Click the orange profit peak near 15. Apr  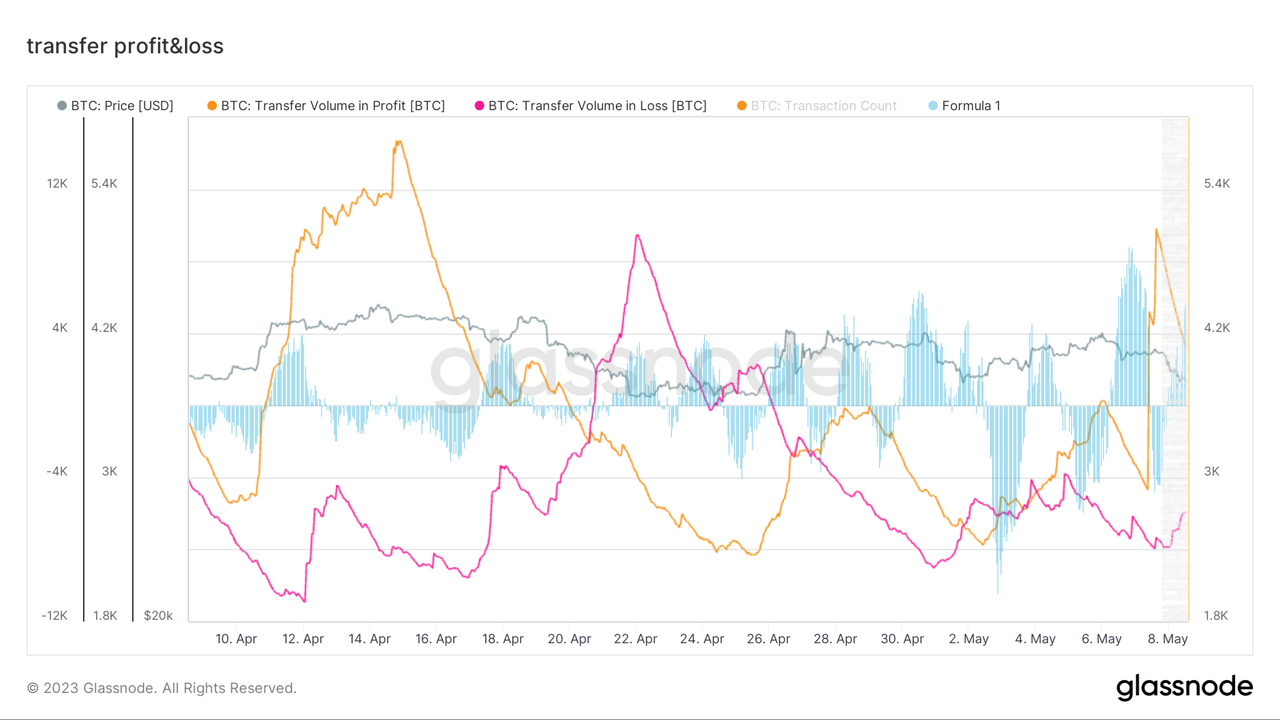click(x=398, y=142)
